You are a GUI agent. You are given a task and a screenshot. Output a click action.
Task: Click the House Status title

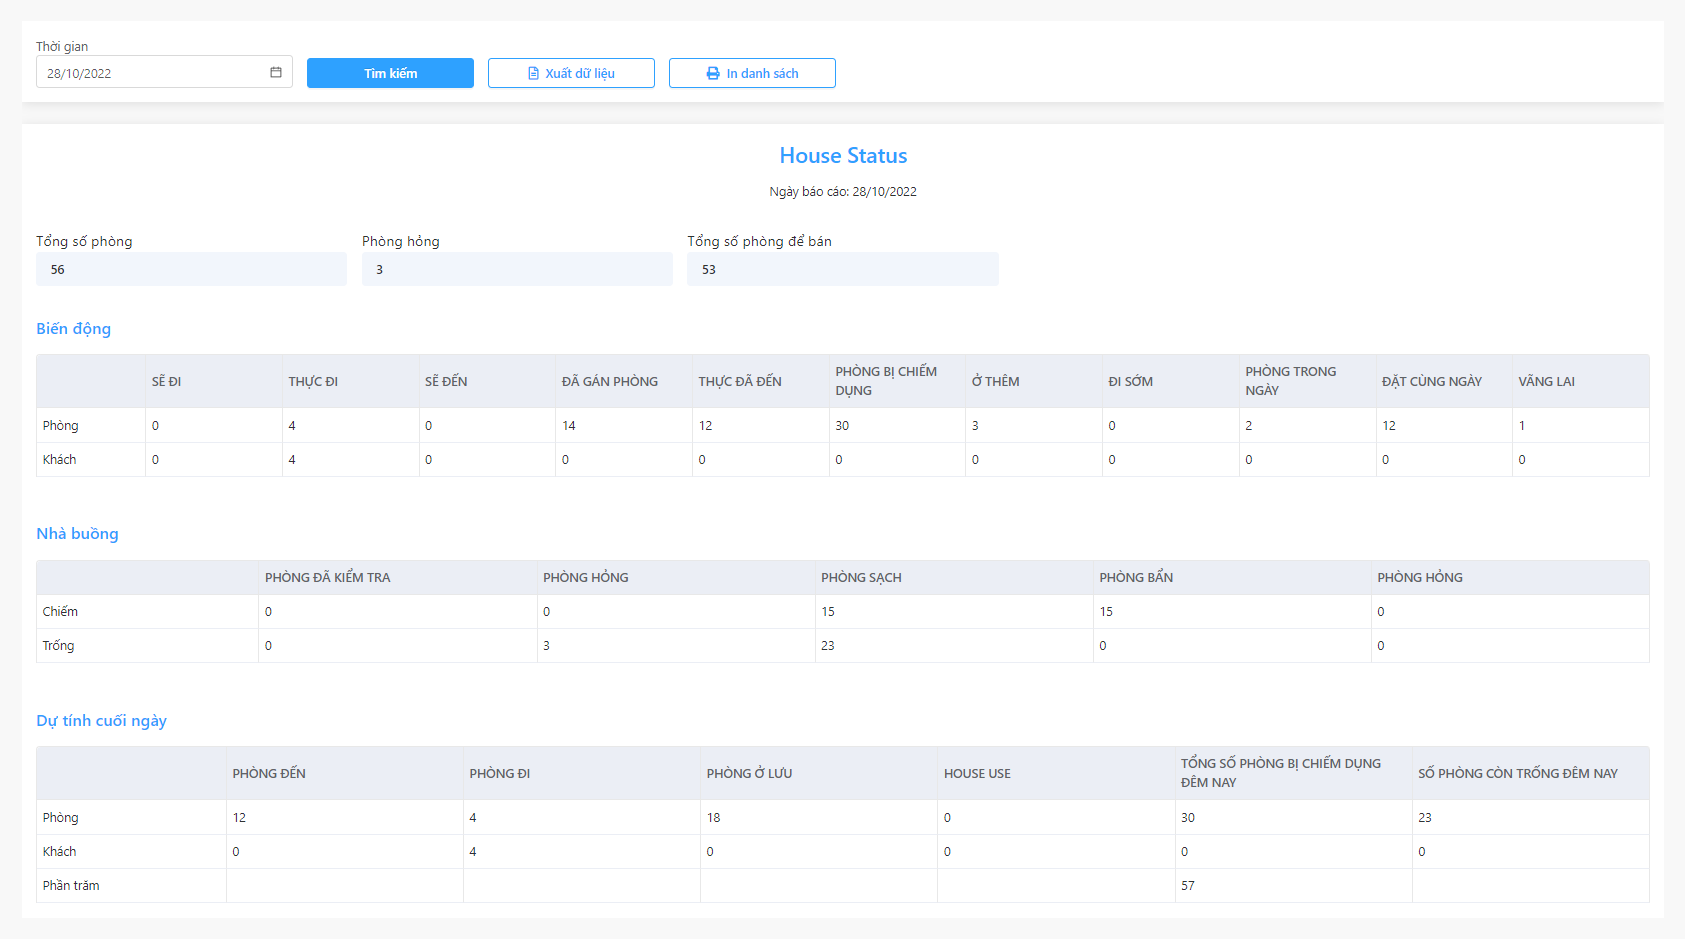click(843, 156)
